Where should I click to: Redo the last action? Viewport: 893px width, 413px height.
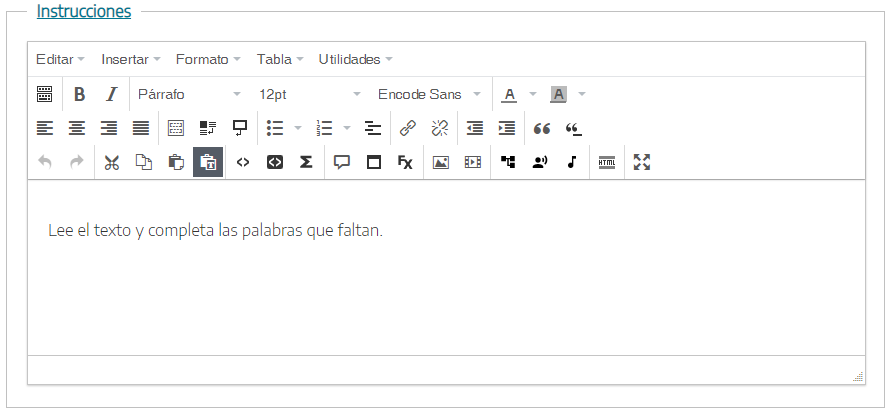pyautogui.click(x=77, y=162)
